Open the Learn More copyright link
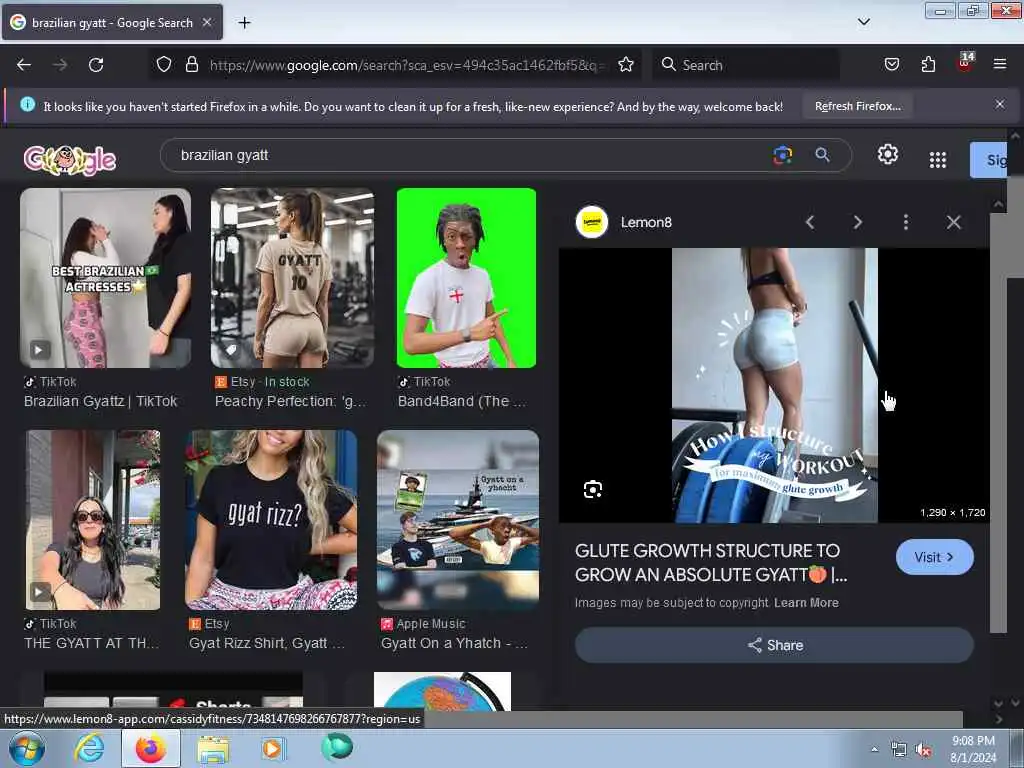Viewport: 1024px width, 768px height. tap(806, 603)
